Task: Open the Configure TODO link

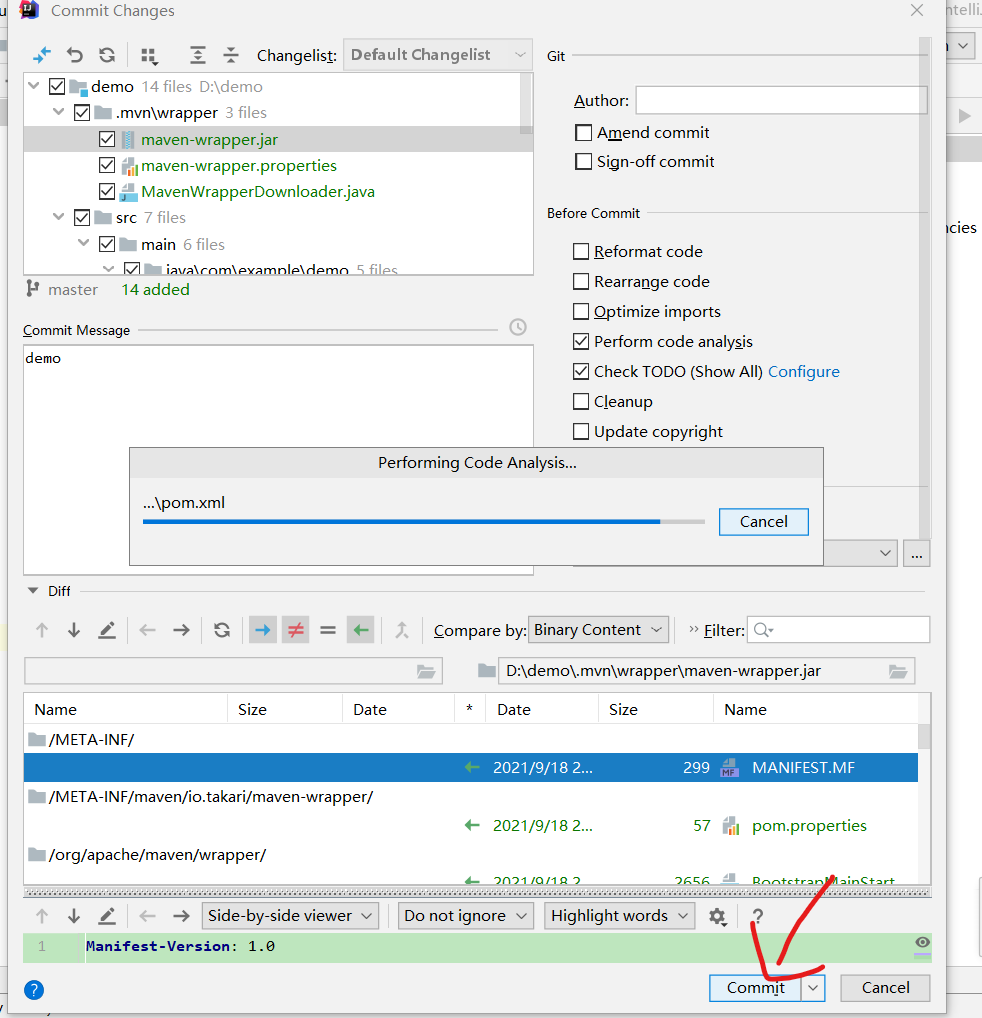Action: (804, 371)
